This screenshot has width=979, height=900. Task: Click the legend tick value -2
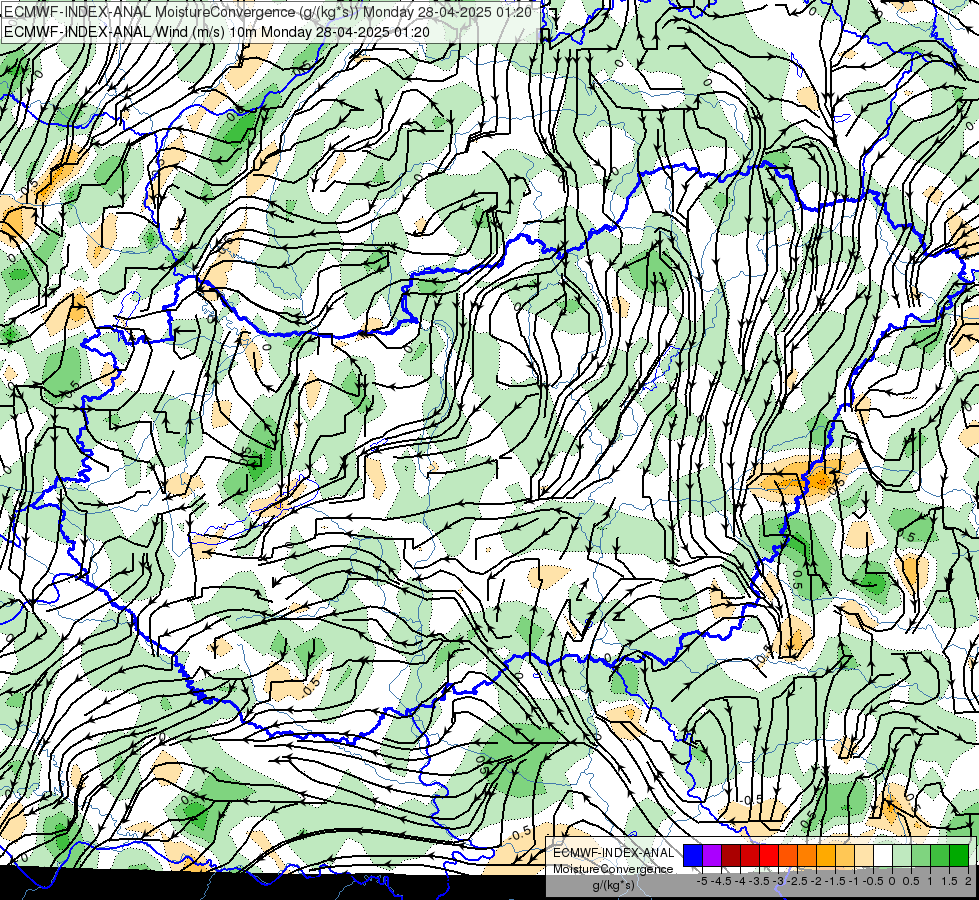click(x=816, y=881)
